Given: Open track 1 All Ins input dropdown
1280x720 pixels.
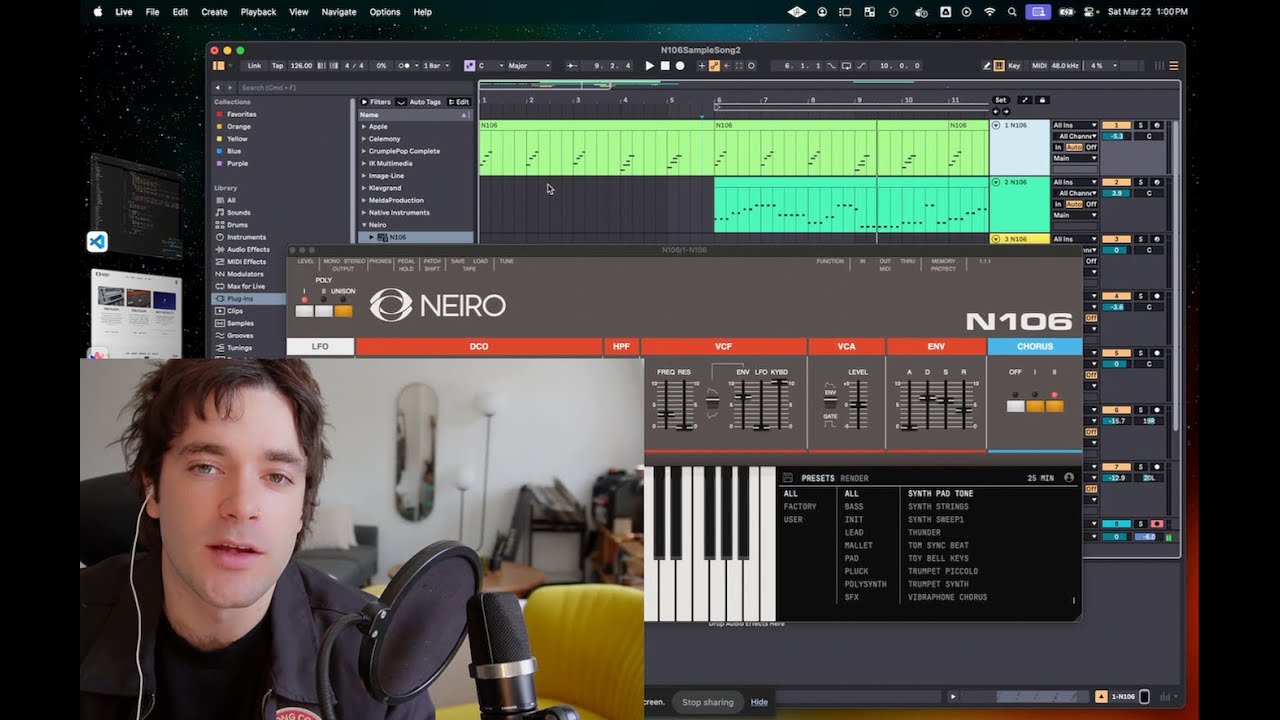Looking at the screenshot, I should click(x=1075, y=125).
